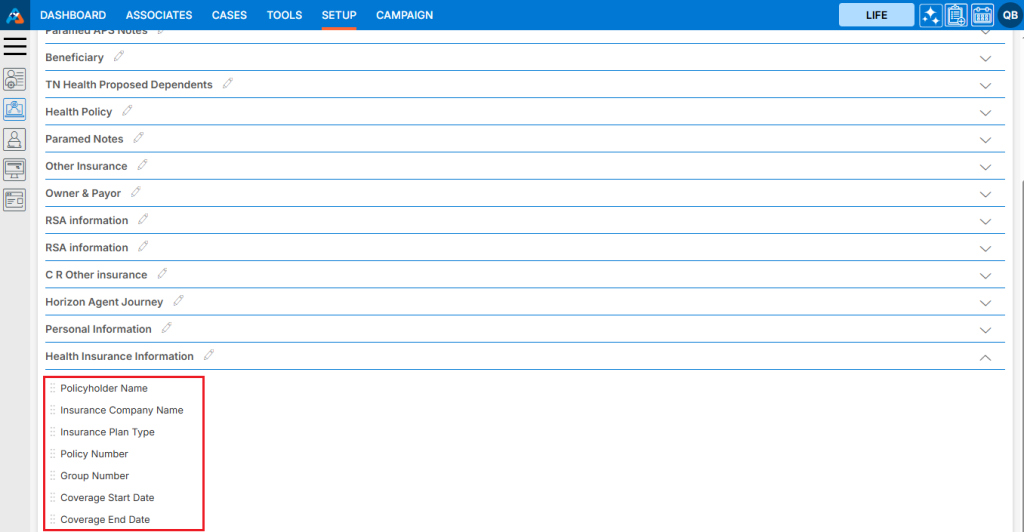
Task: Edit Health Insurance Information section name
Action: tap(209, 355)
